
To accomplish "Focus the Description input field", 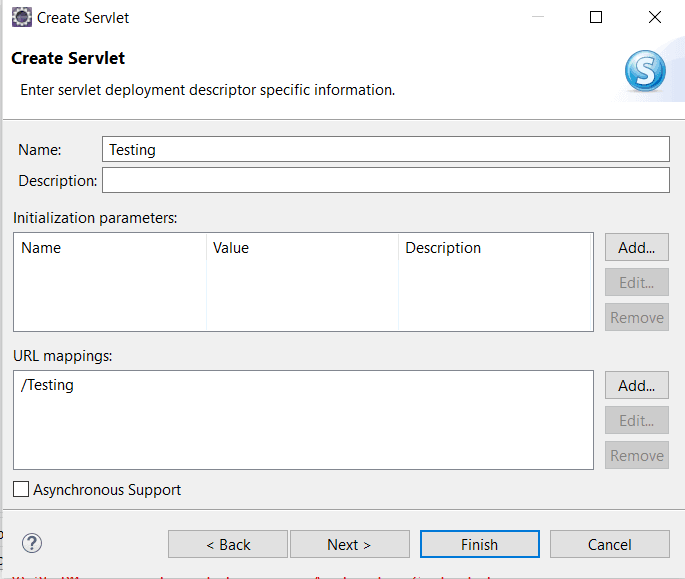I will point(385,180).
